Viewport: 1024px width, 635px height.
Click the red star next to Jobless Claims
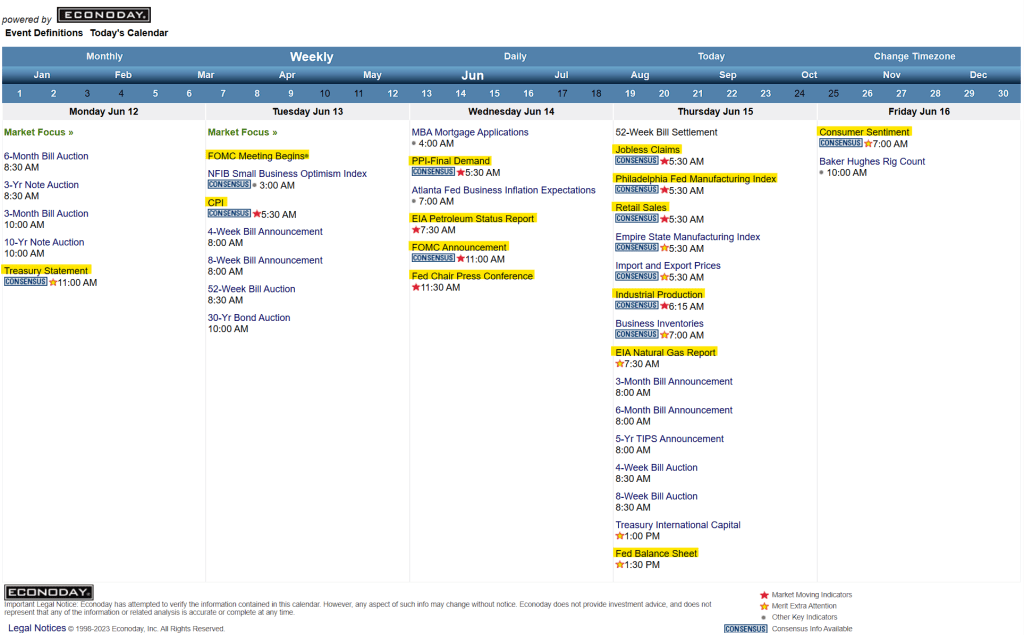tap(664, 161)
